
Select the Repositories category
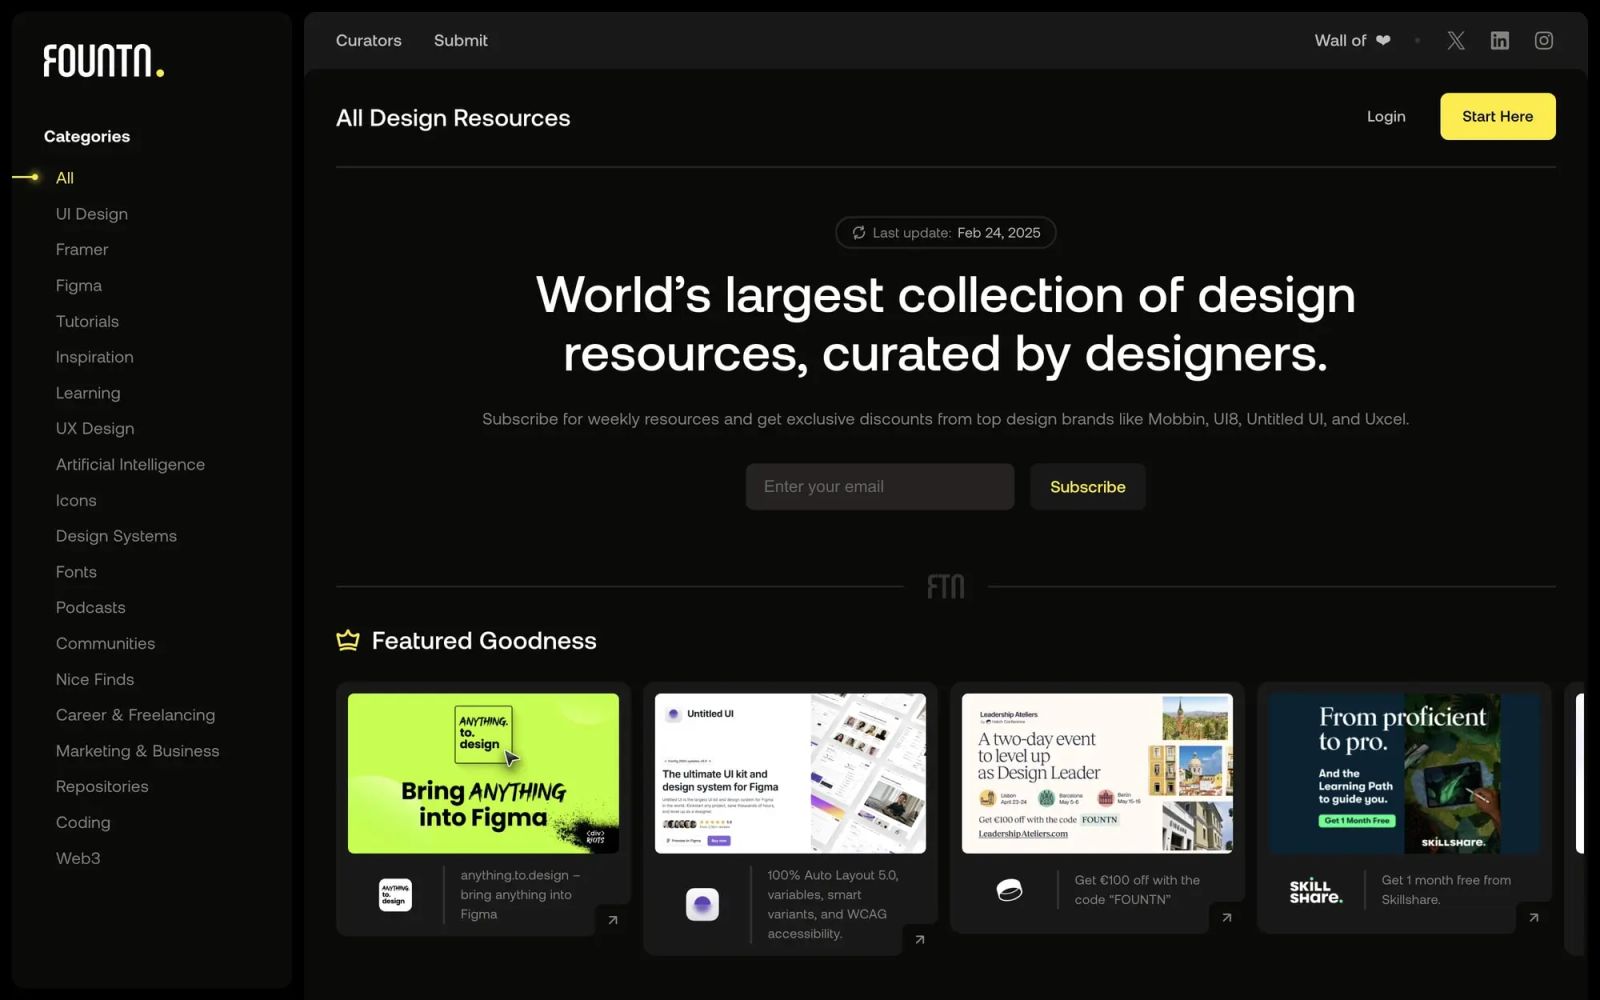tap(102, 787)
